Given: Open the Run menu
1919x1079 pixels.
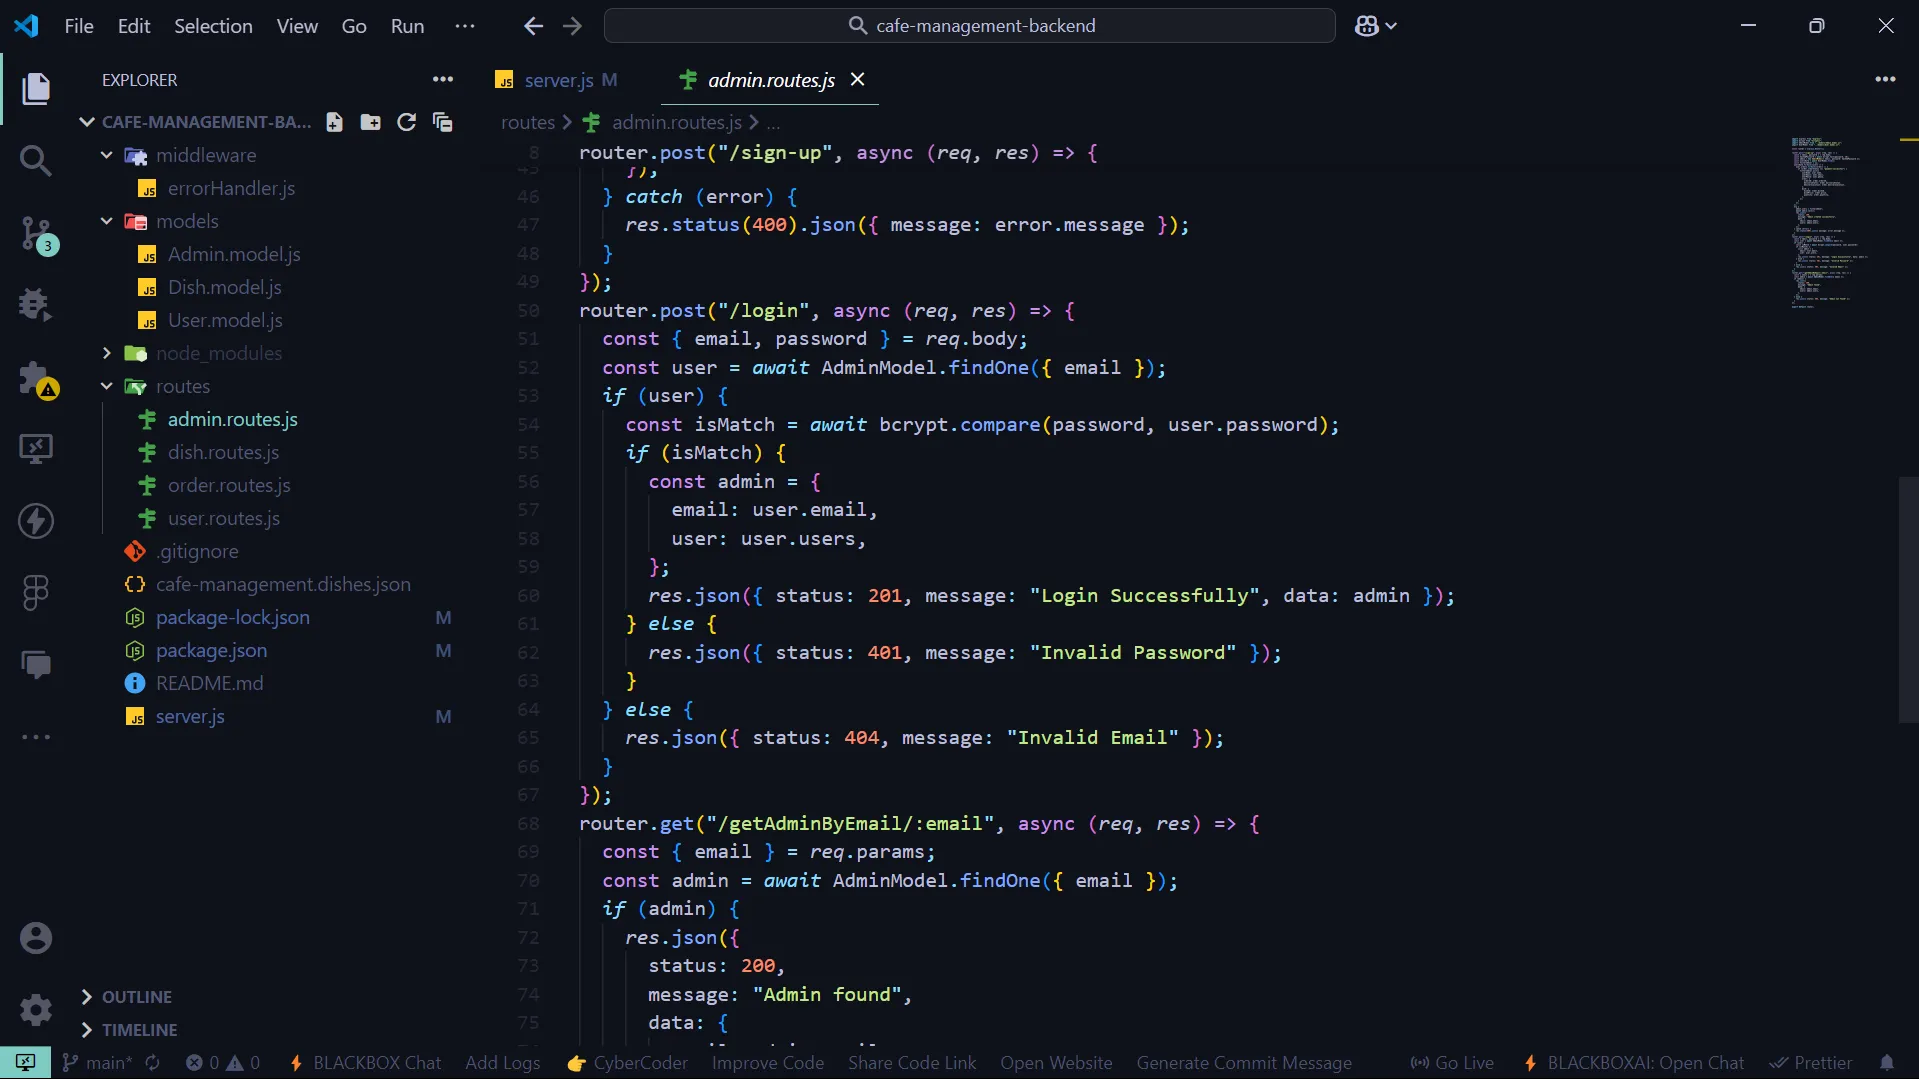Looking at the screenshot, I should click(x=407, y=26).
